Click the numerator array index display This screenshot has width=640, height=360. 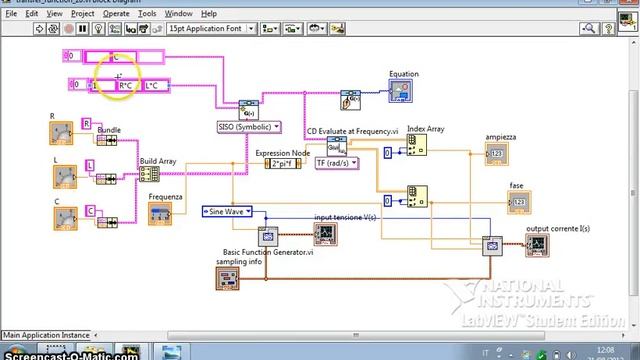click(72, 56)
